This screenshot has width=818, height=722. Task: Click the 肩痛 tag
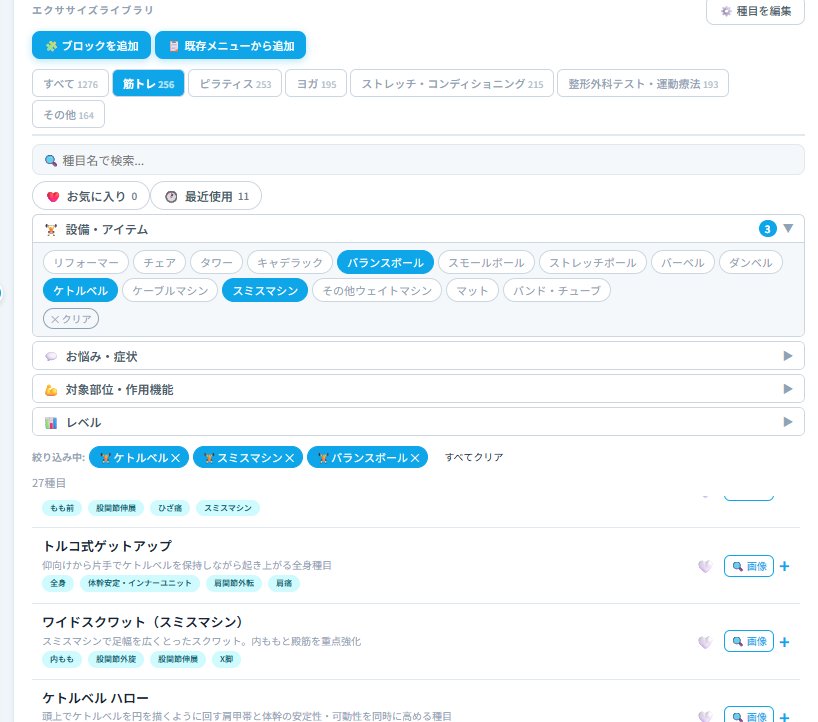284,583
